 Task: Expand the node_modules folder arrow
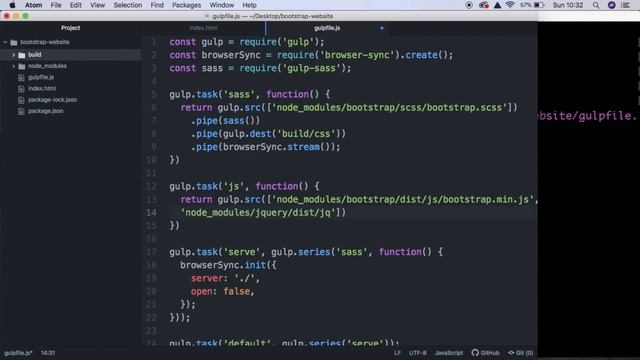13,66
